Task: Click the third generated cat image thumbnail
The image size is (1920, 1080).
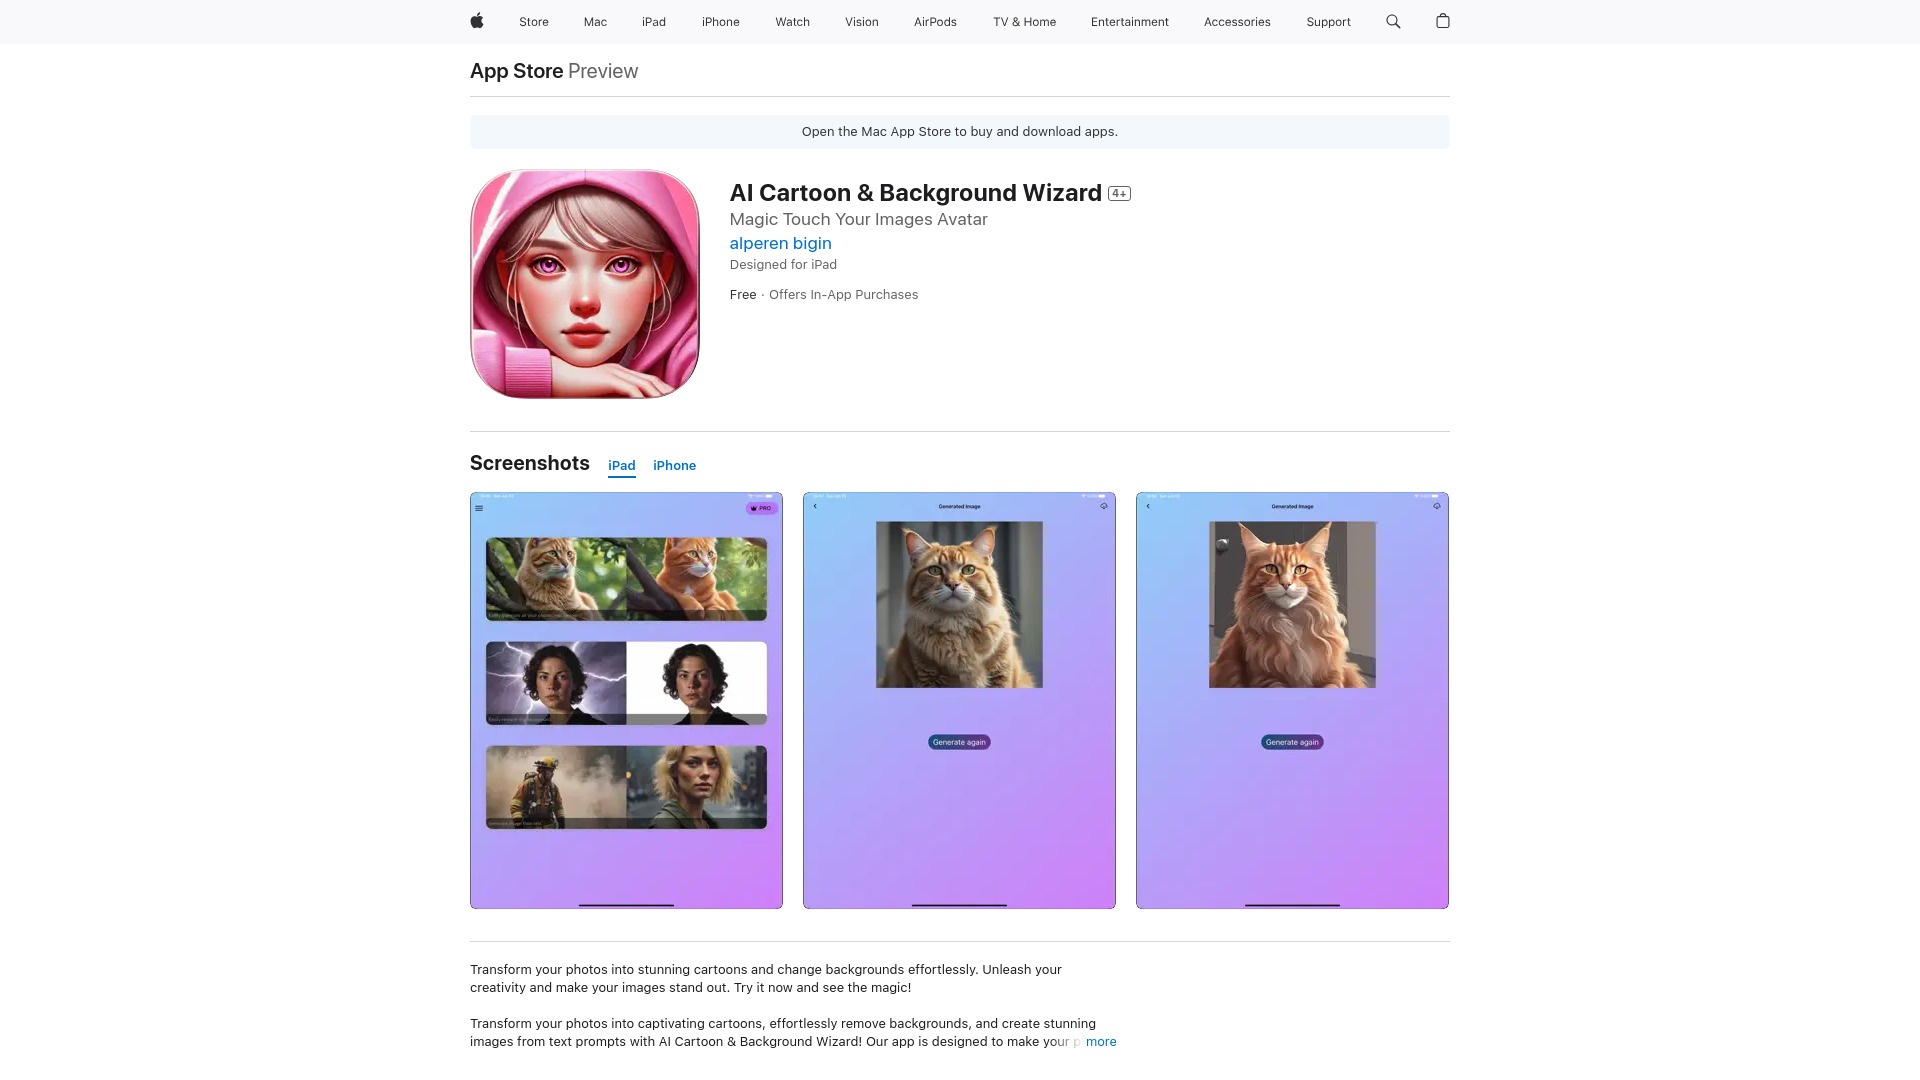Action: [x=1292, y=700]
